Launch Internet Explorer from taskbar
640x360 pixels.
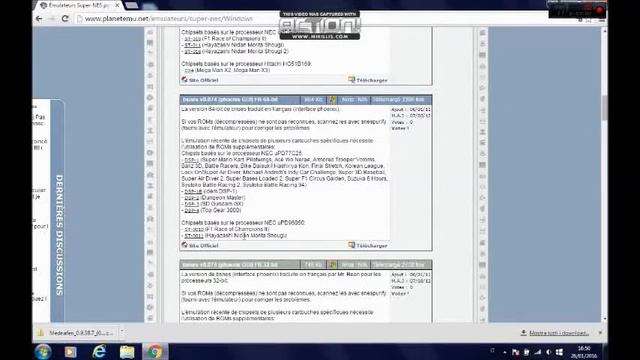pyautogui.click(x=99, y=351)
